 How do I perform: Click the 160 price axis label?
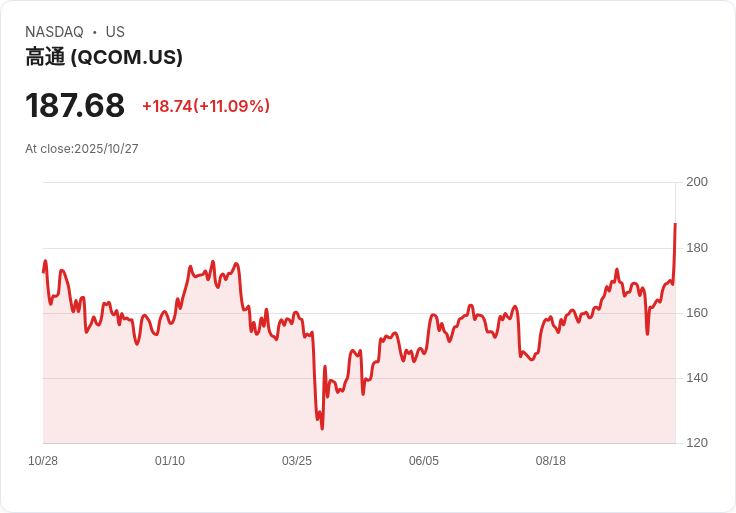pyautogui.click(x=697, y=313)
